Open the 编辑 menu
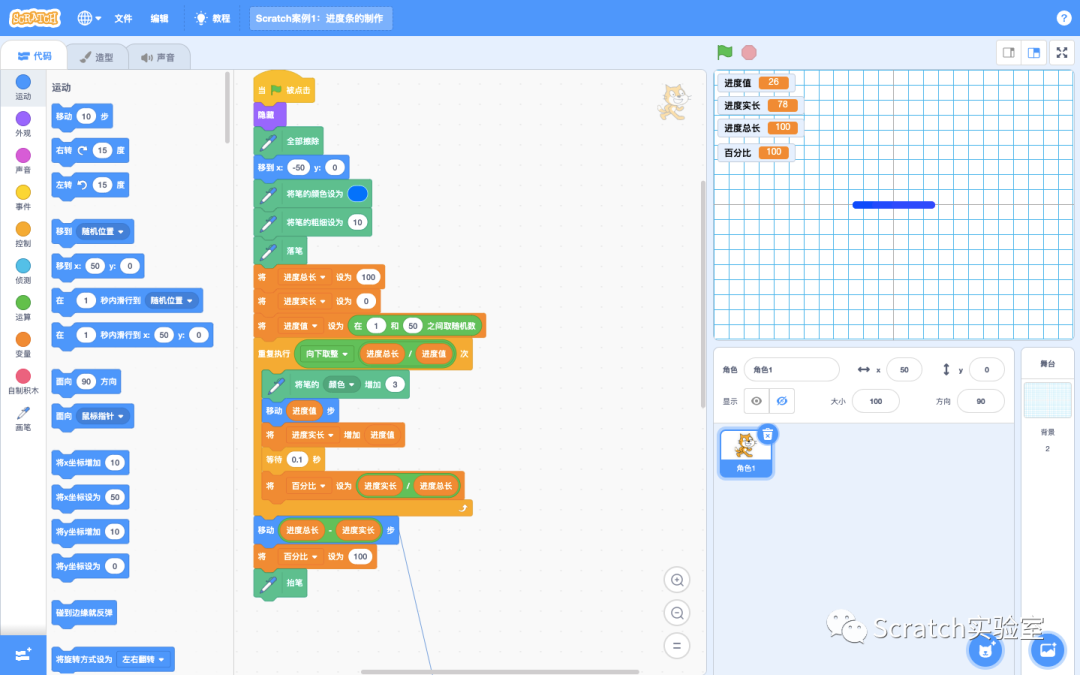This screenshot has height=675, width=1080. coord(160,19)
